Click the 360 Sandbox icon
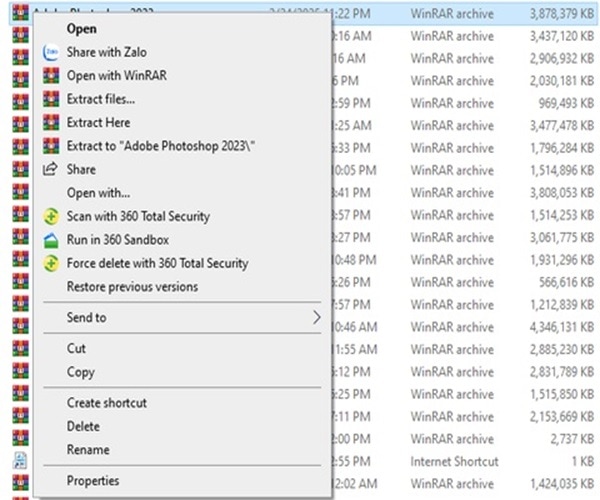This screenshot has width=600, height=500. [x=51, y=240]
